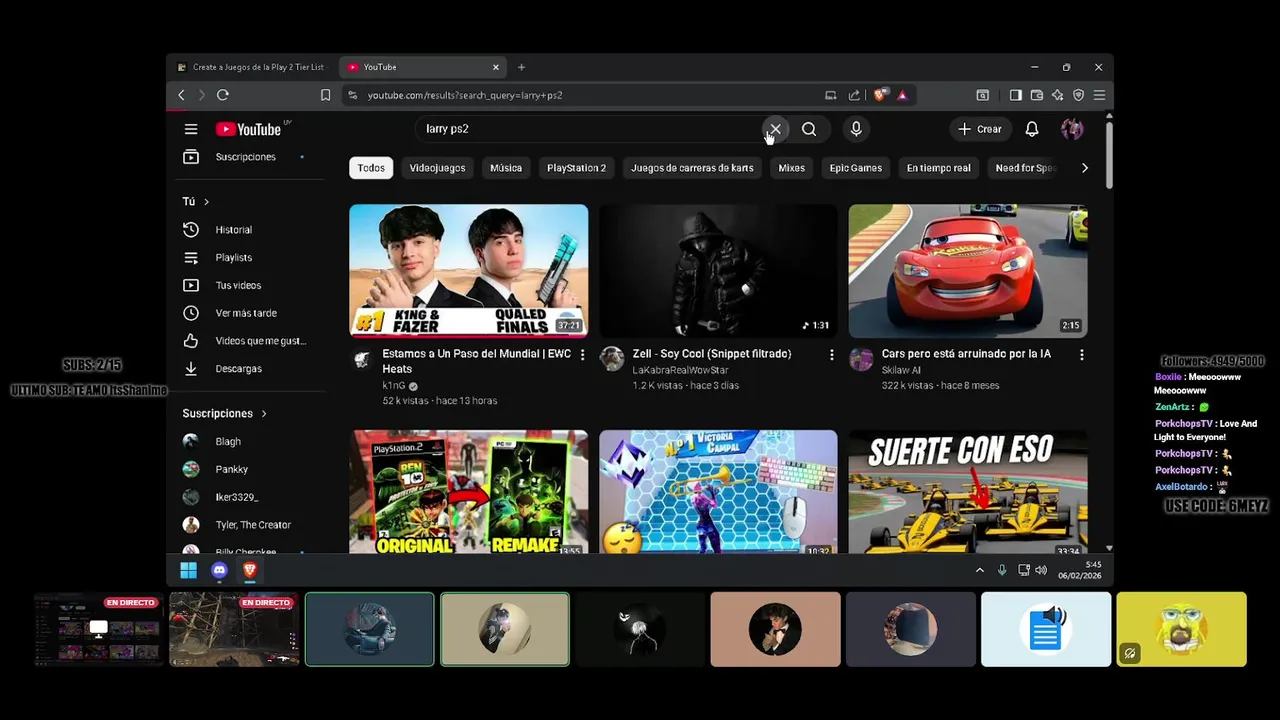Open the Ben 10 Original vs Remake thumbnail
Screen dimensions: 1280x720
(468, 492)
